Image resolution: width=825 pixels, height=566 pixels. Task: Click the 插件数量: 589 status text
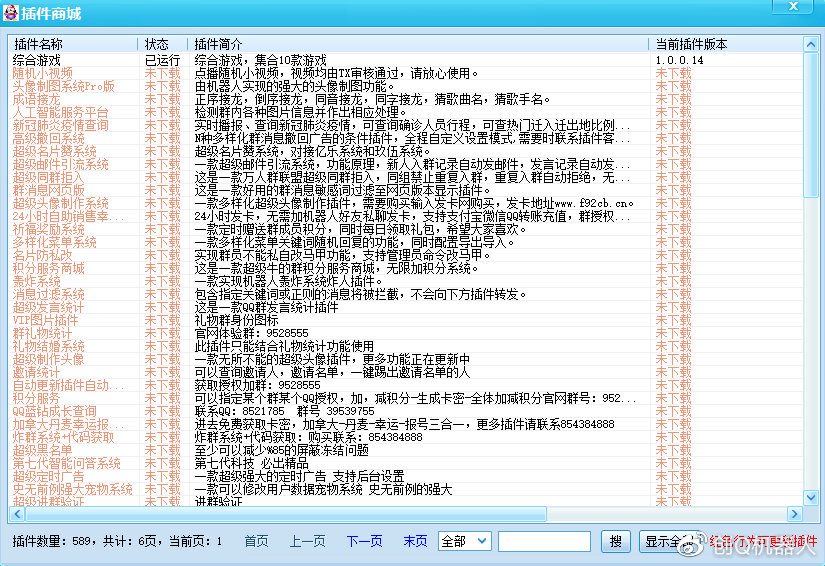pyautogui.click(x=52, y=541)
